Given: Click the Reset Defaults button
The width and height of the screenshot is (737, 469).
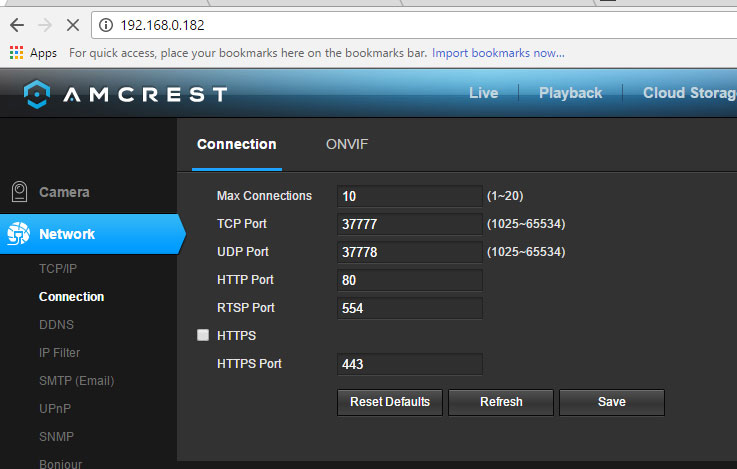Looking at the screenshot, I should (390, 402).
